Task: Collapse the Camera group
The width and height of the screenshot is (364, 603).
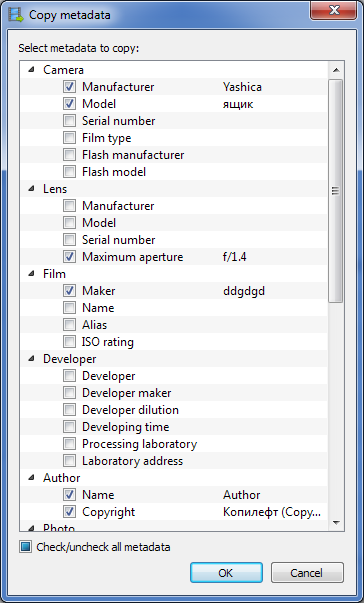Action: pos(32,70)
